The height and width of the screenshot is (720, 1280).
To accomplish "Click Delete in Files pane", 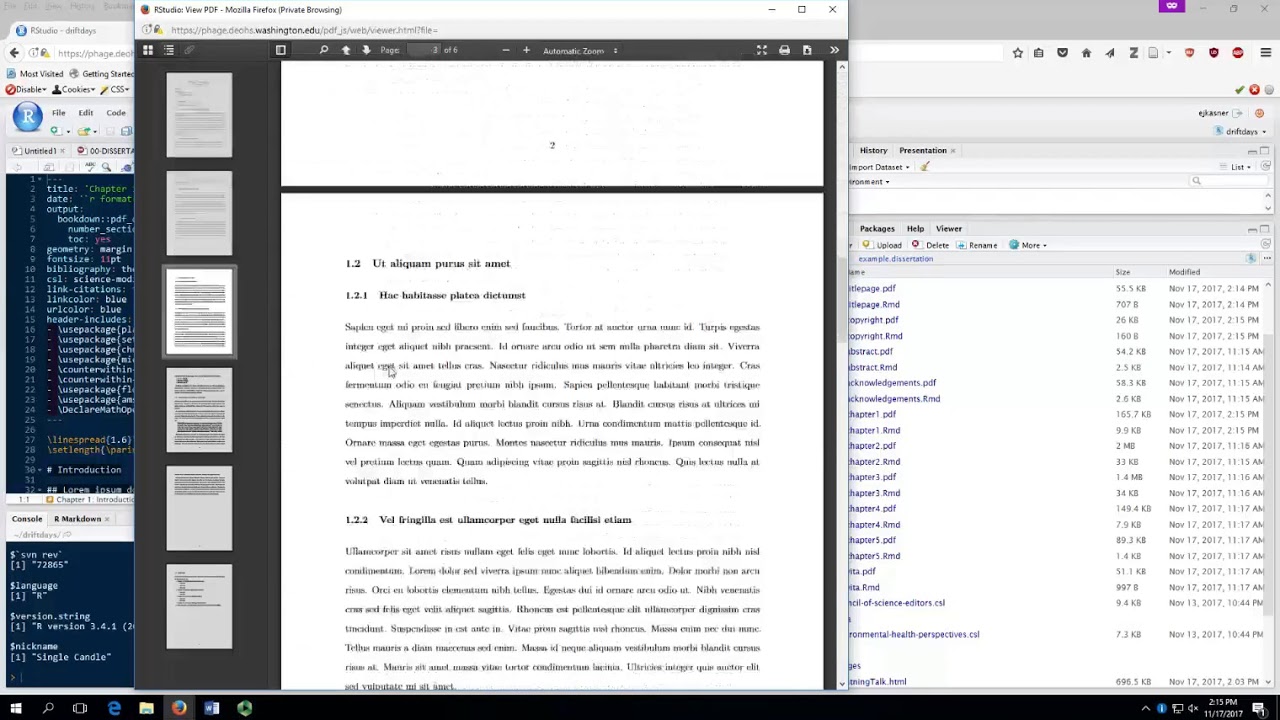I will (x=930, y=245).
